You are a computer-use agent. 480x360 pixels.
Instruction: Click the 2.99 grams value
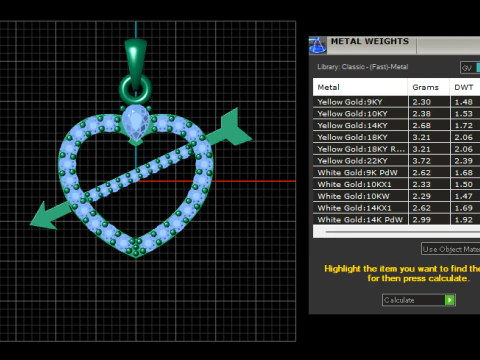[x=422, y=220]
